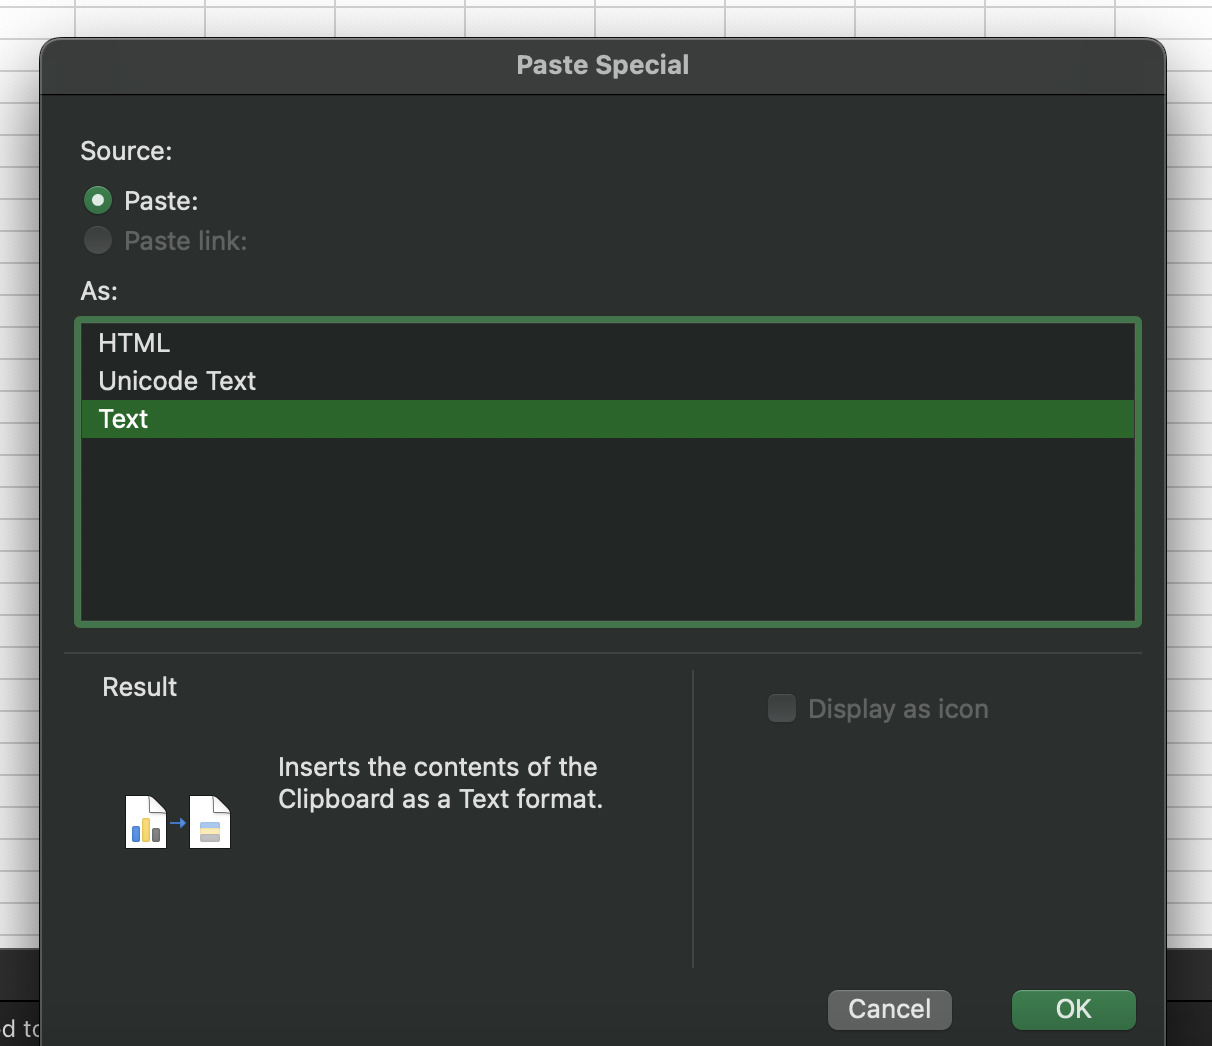The image size is (1212, 1046).
Task: Click the Paste Special title bar
Action: 602,66
